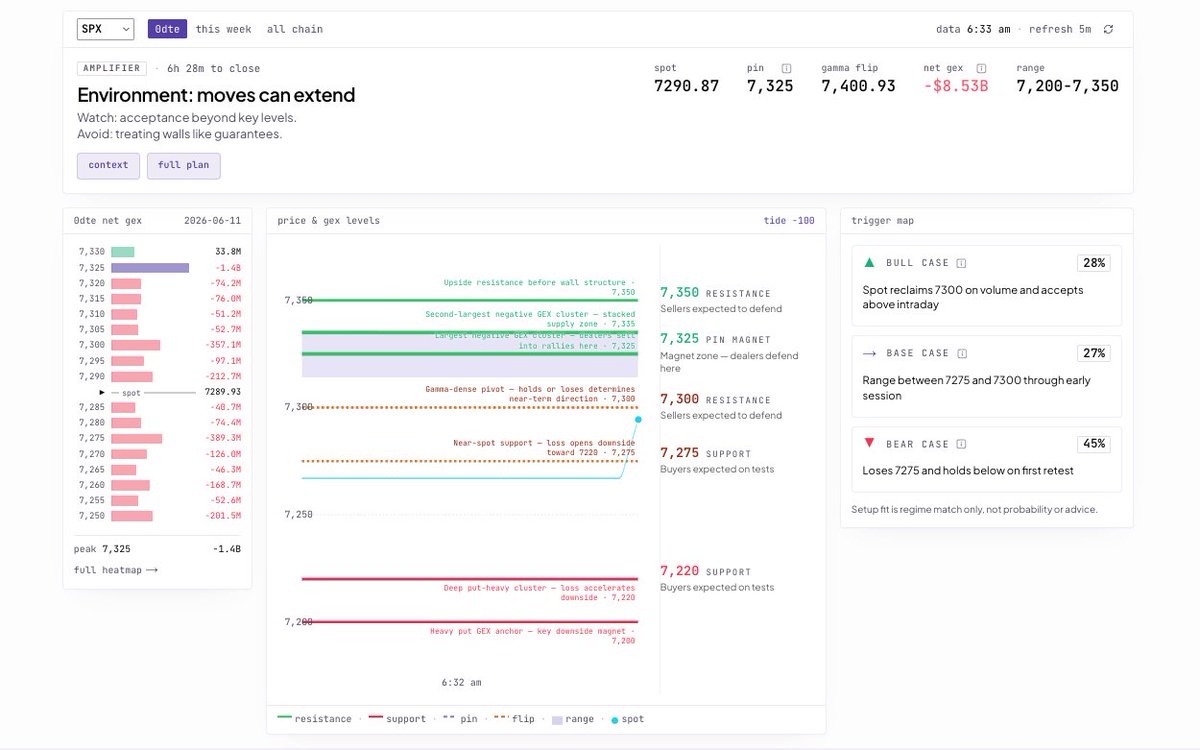Click the peak 7,325 summary text
The height and width of the screenshot is (750, 1200).
(x=102, y=549)
